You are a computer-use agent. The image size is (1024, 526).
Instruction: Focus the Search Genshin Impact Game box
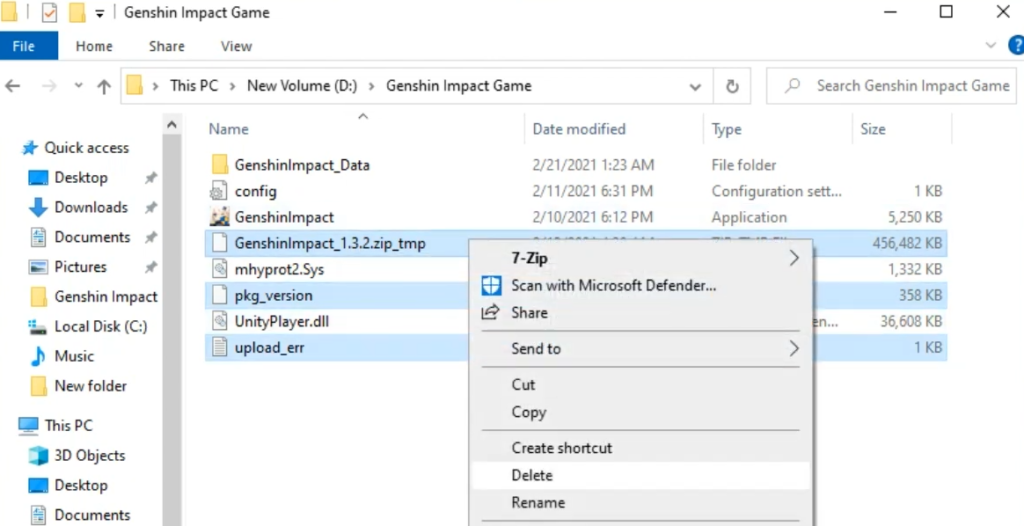[x=891, y=86]
